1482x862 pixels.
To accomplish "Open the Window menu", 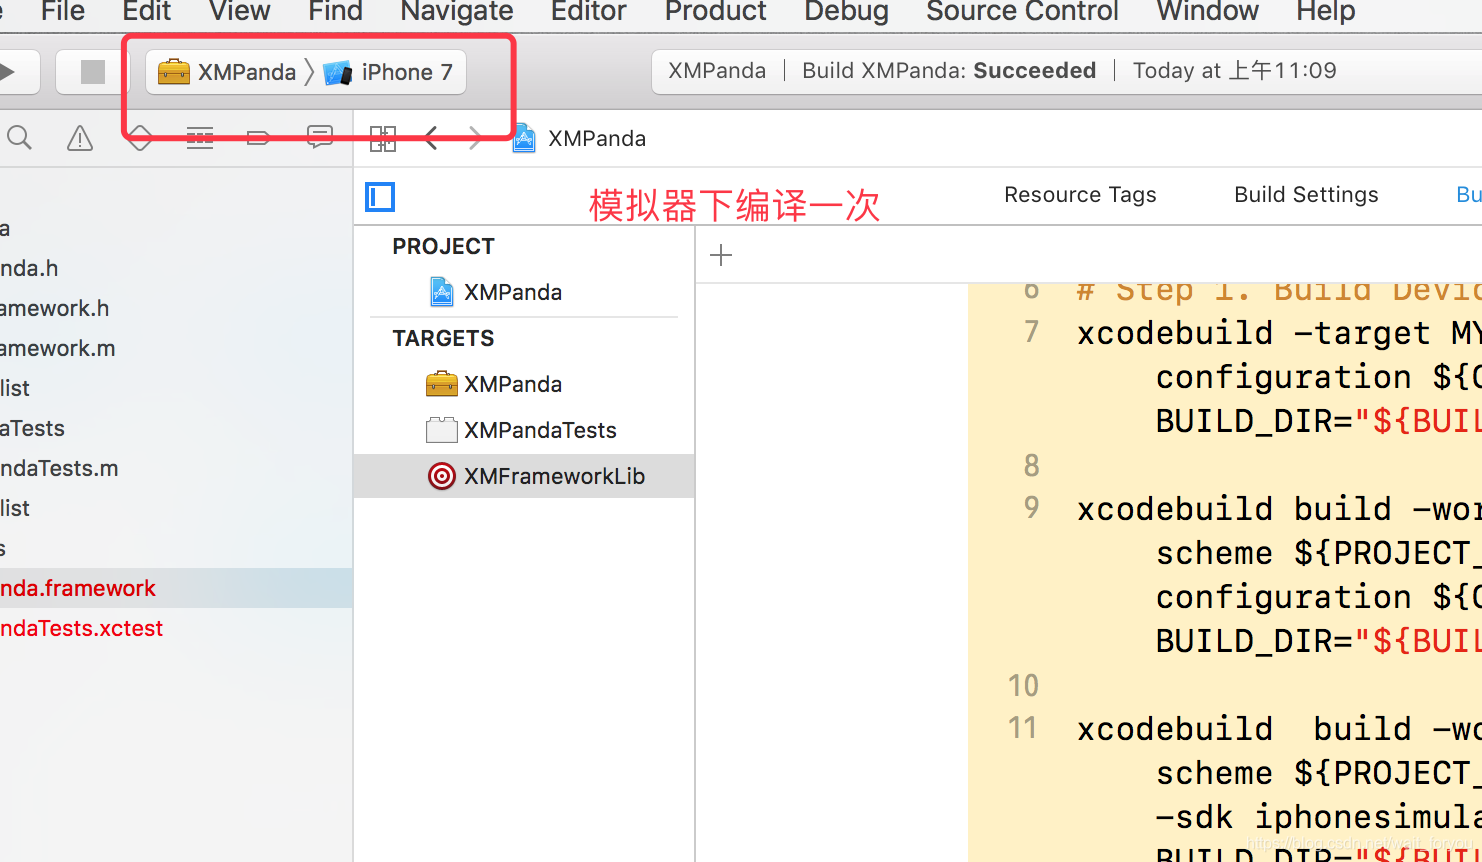I will click(x=1207, y=11).
